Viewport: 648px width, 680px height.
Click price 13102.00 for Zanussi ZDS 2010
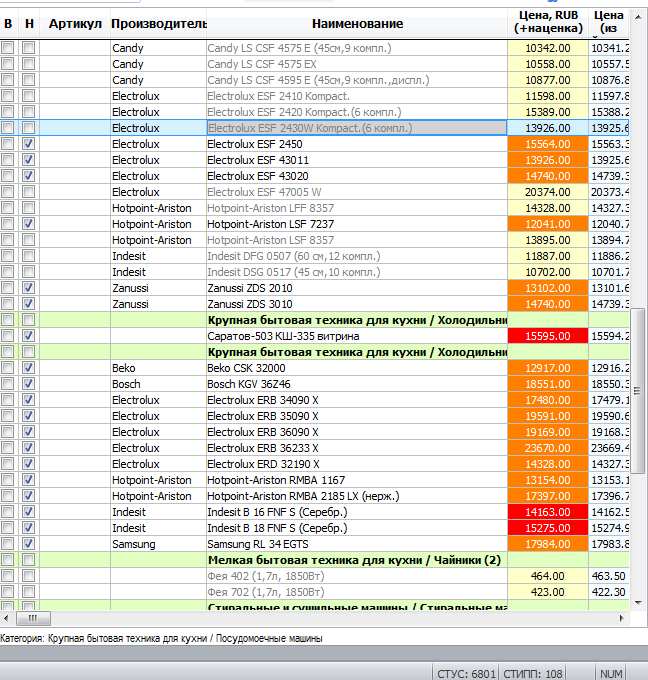coord(548,288)
